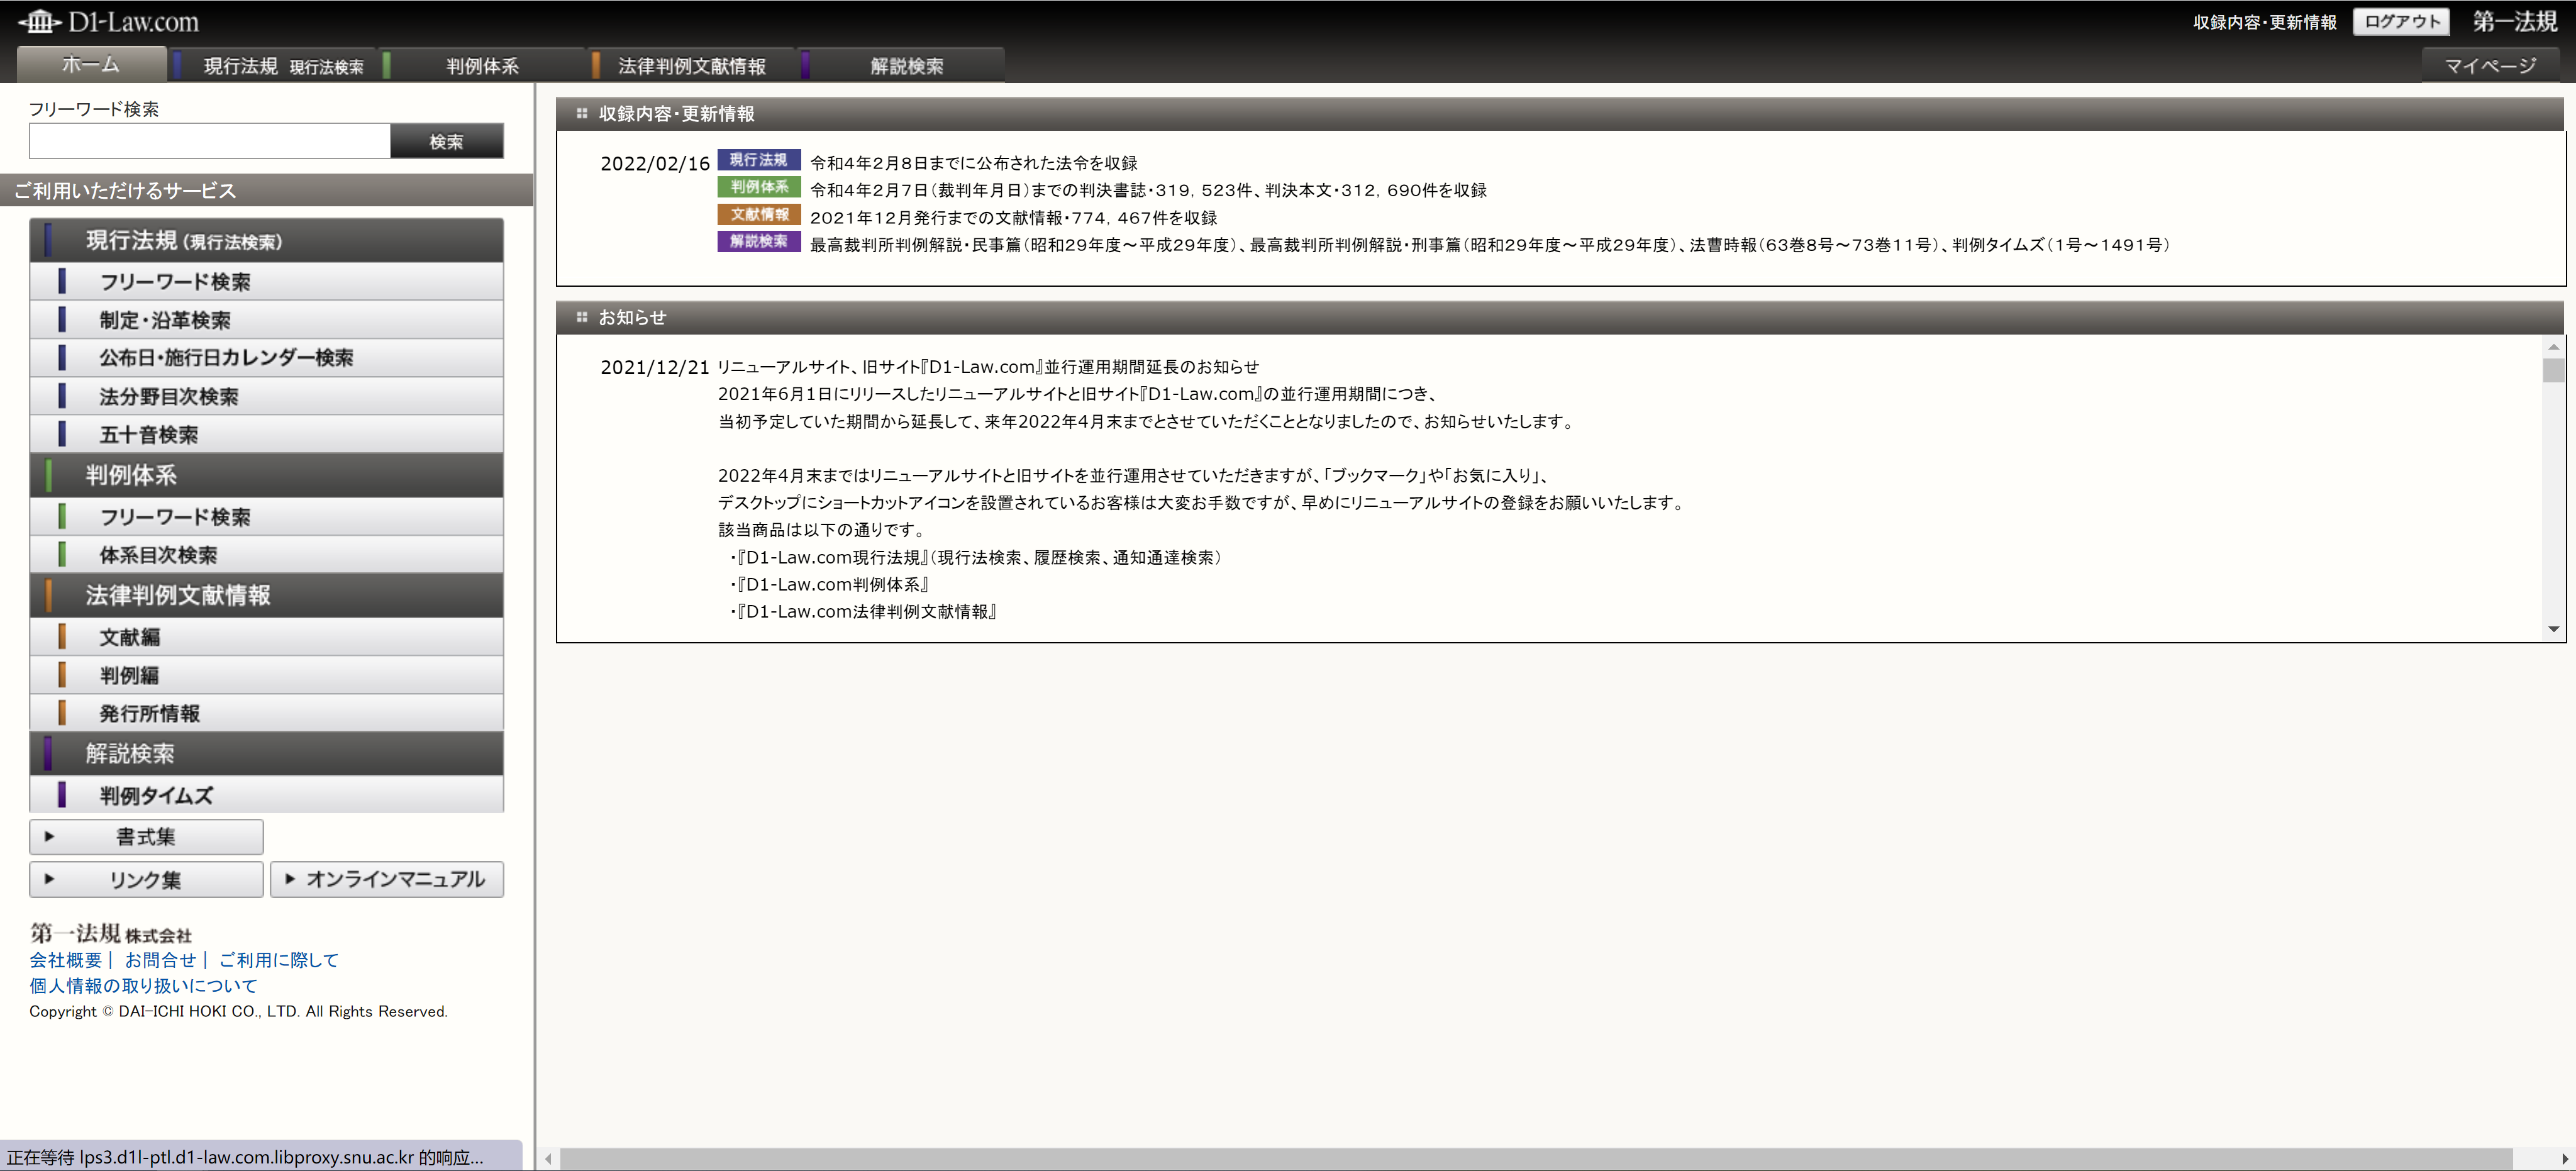Switch to the 判例体系 tab
This screenshot has width=2576, height=1171.
click(483, 66)
